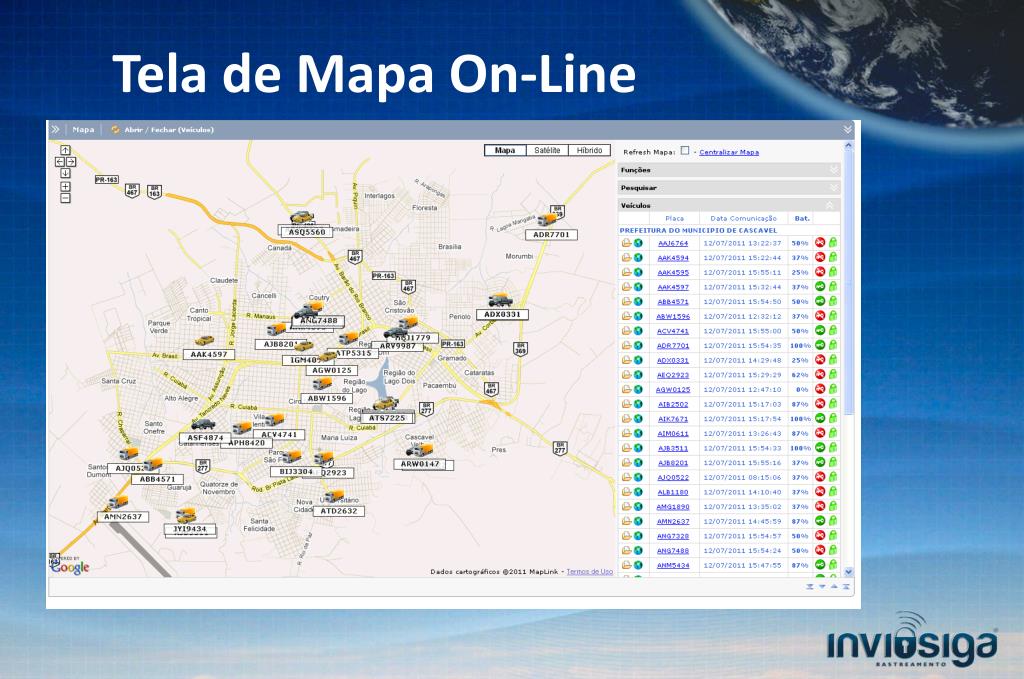Switch map to Satélite view
Image resolution: width=1024 pixels, height=679 pixels.
pos(547,150)
